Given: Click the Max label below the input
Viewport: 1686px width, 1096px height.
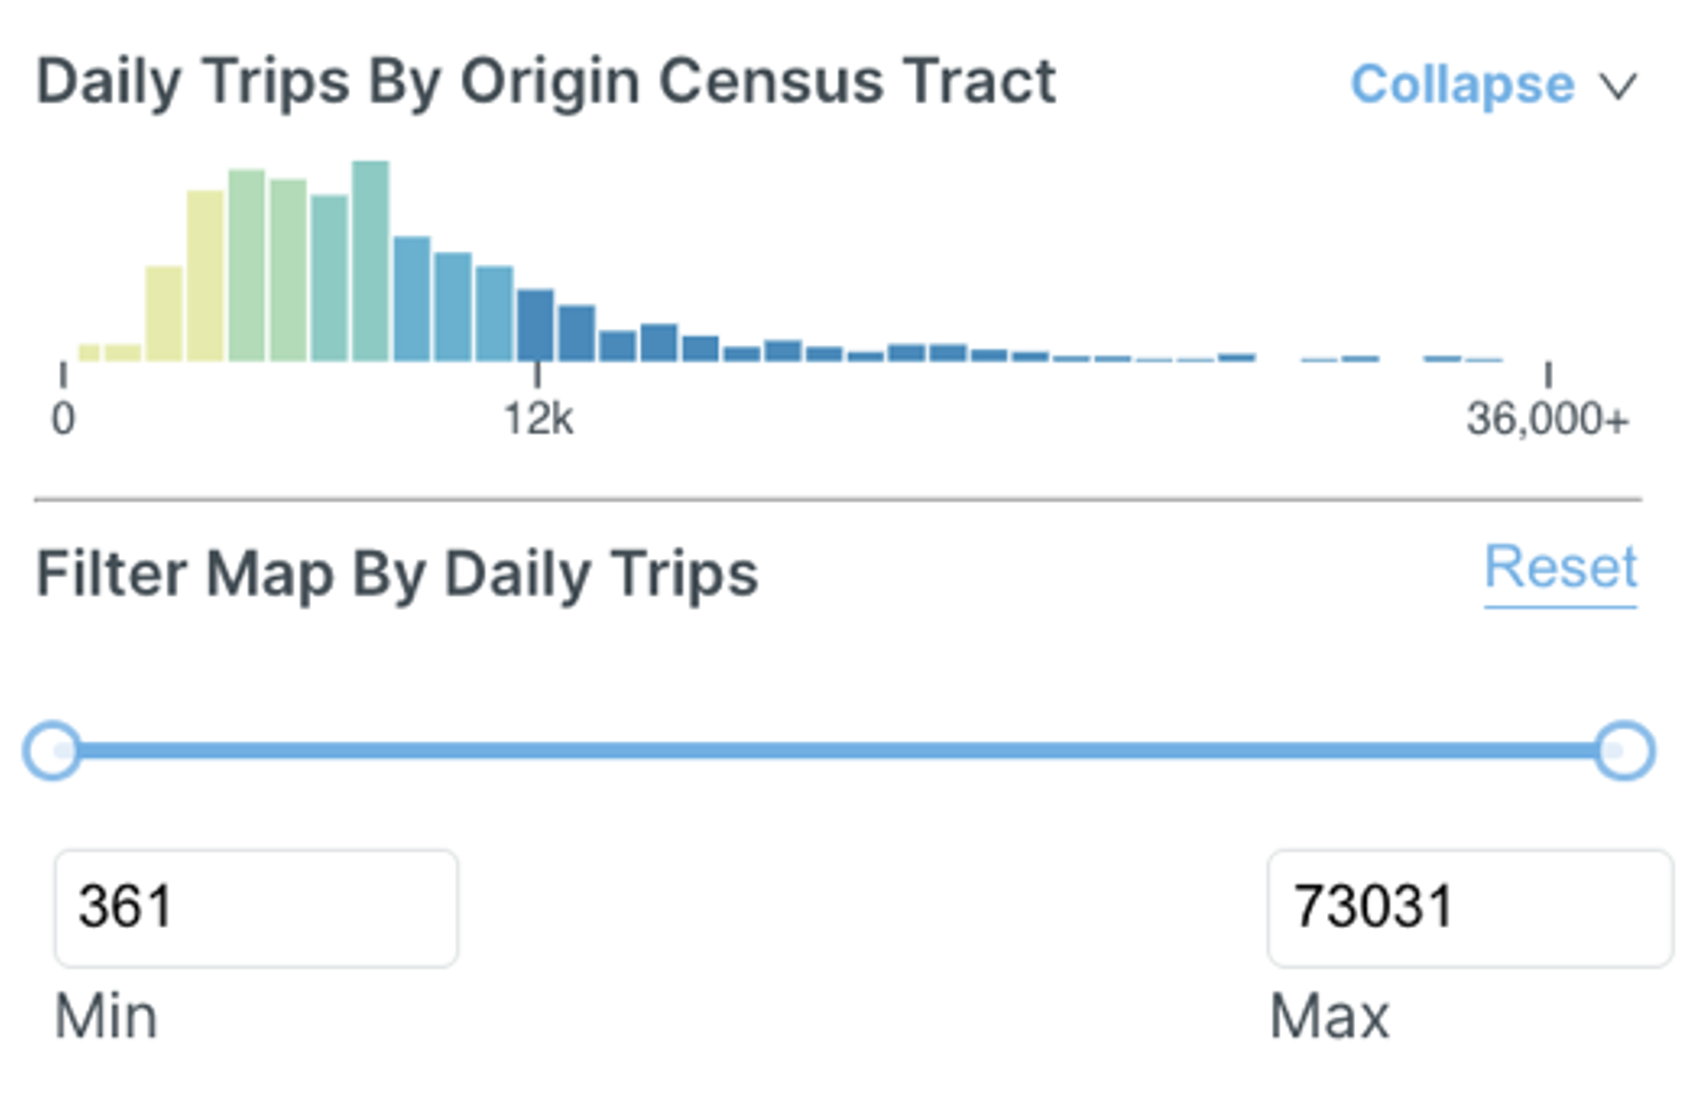Looking at the screenshot, I should (1329, 1017).
